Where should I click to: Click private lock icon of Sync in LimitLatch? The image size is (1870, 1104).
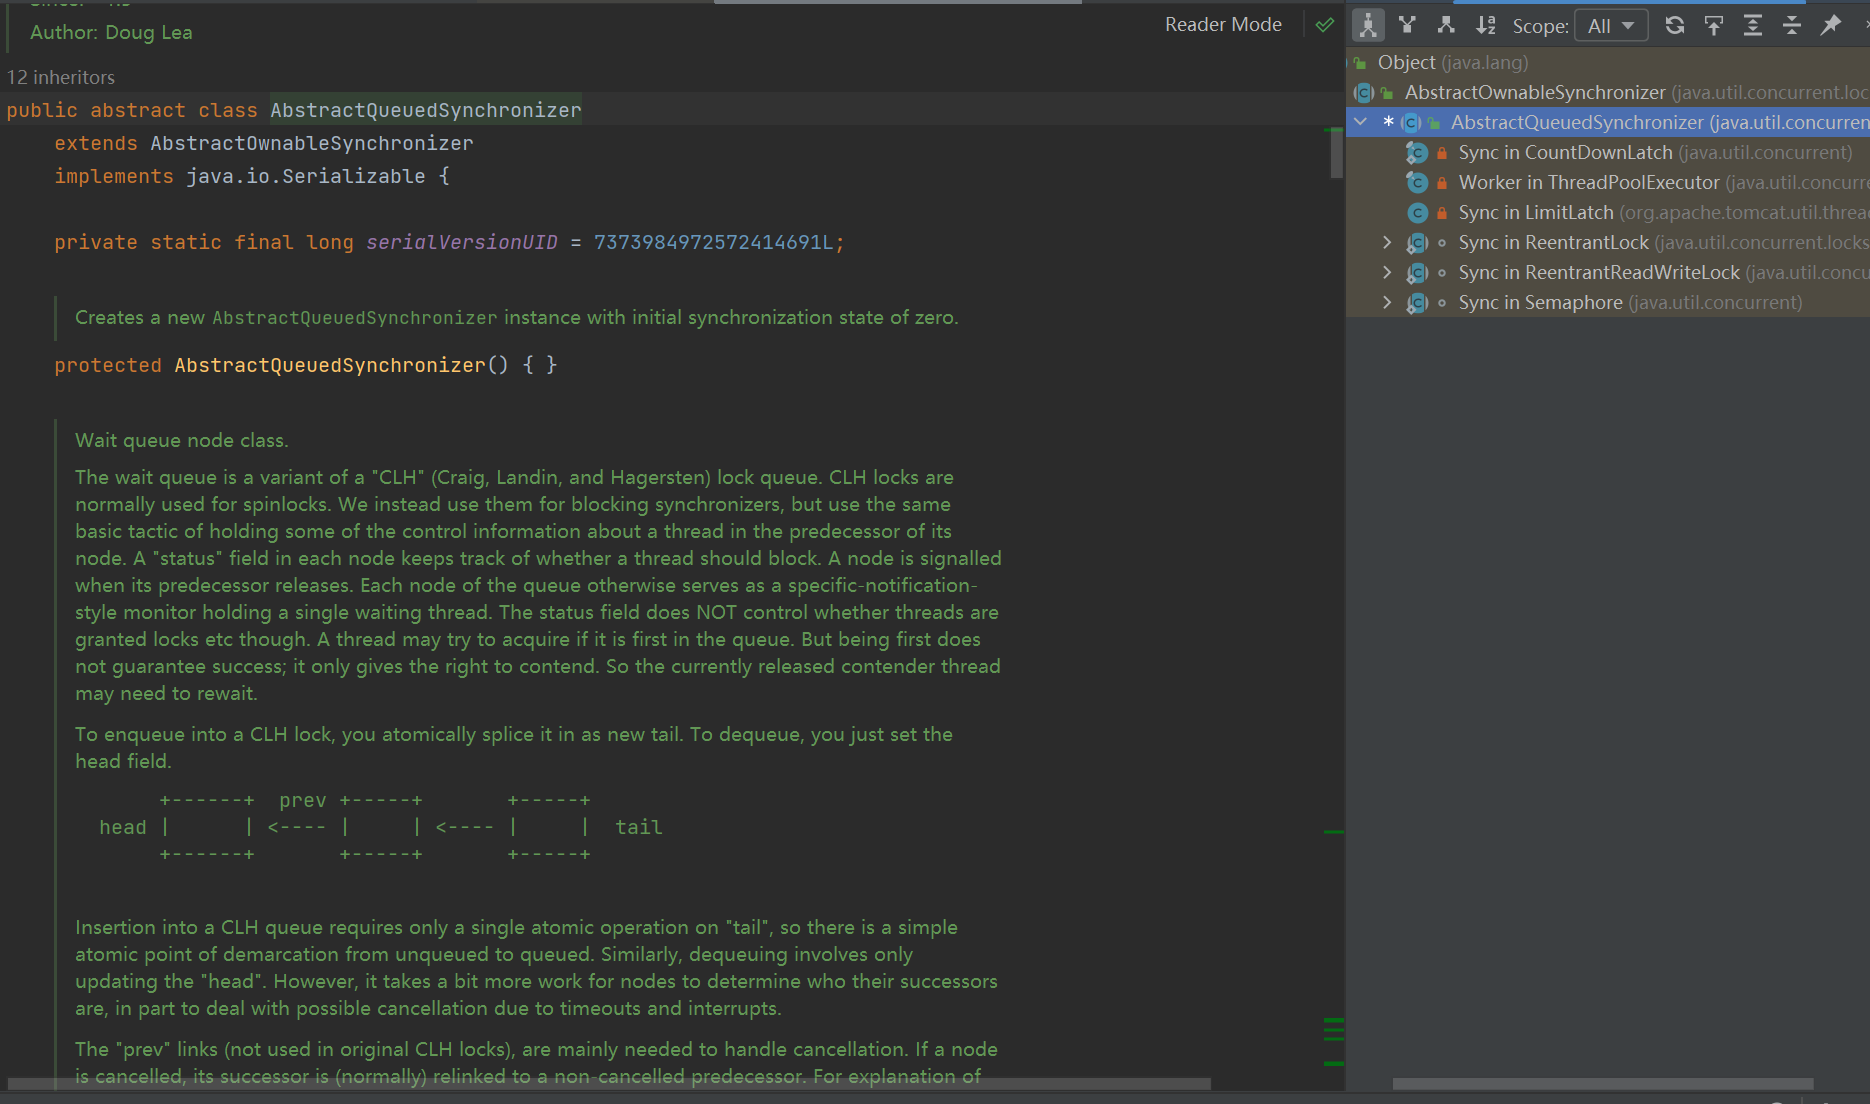1442,213
